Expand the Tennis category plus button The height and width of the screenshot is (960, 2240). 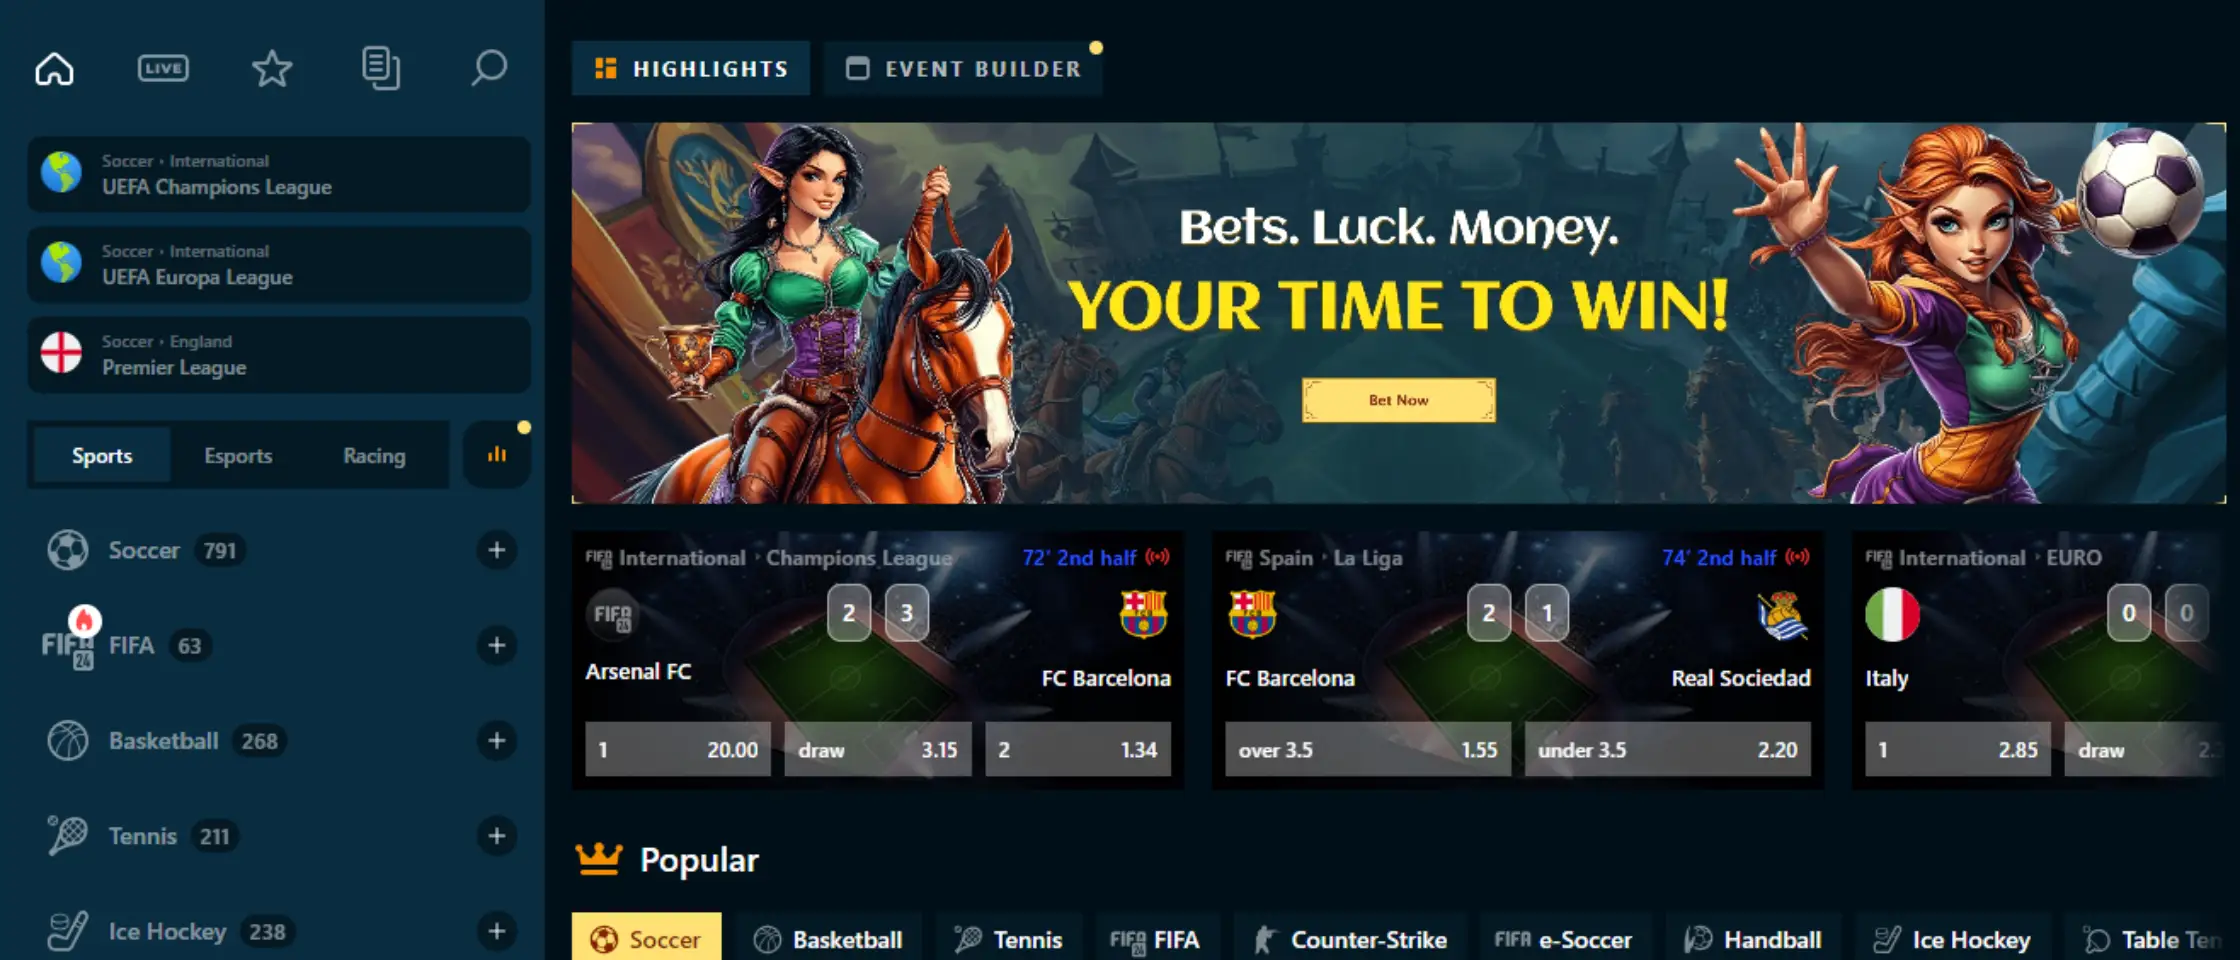click(x=496, y=836)
